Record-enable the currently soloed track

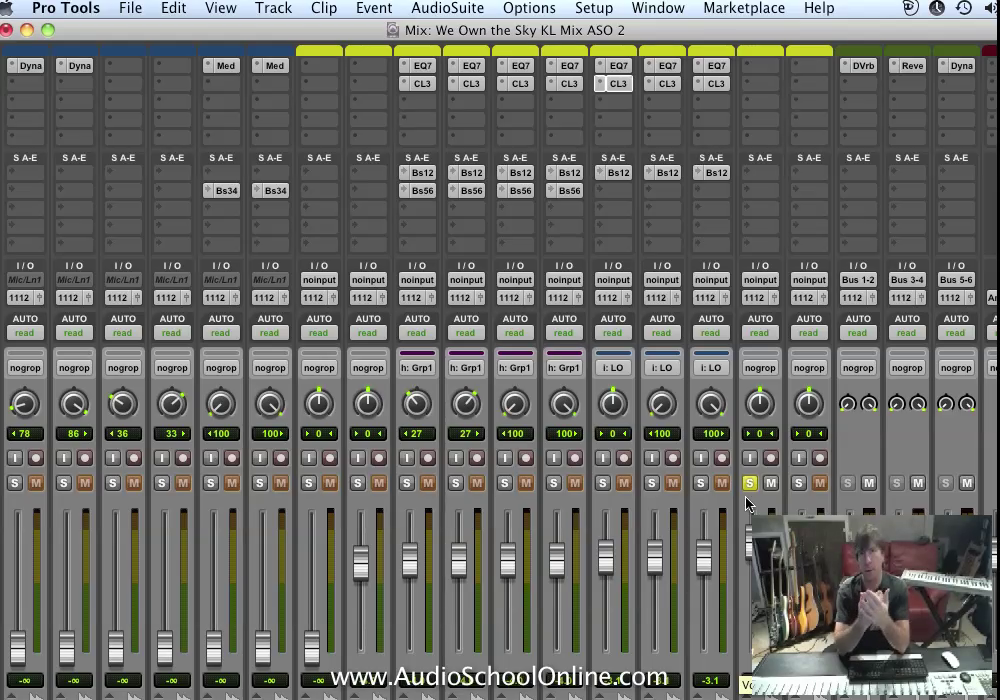click(771, 458)
